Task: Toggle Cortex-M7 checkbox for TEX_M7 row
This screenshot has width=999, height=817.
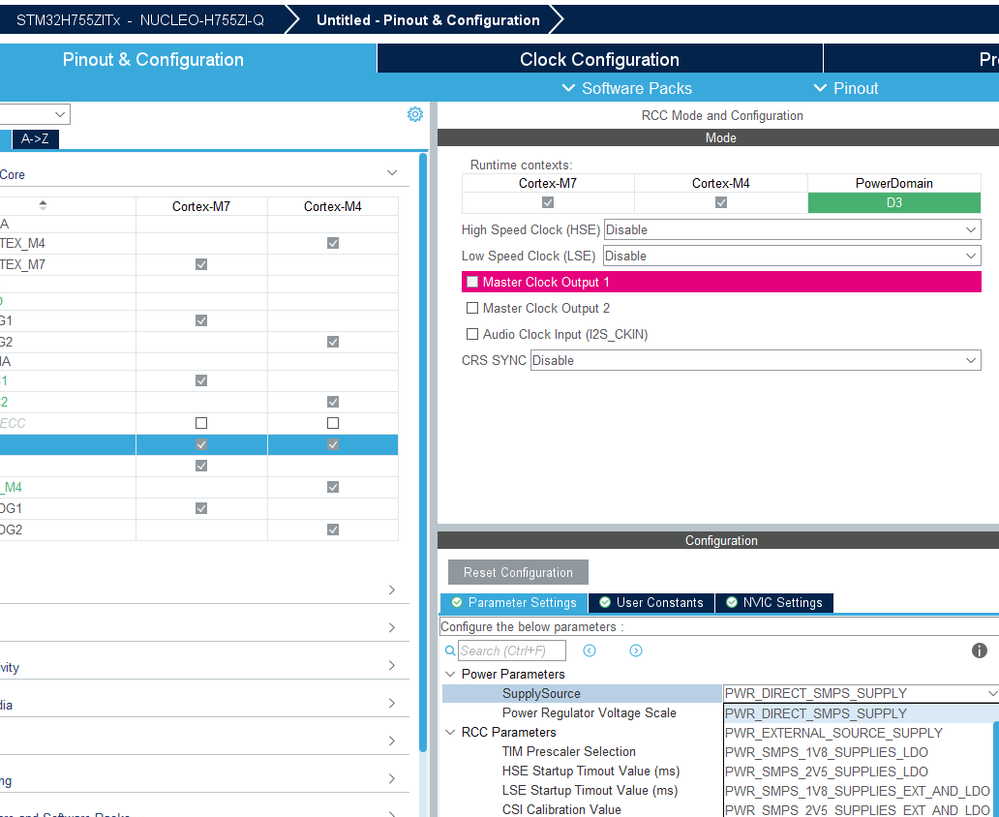Action: tap(201, 264)
